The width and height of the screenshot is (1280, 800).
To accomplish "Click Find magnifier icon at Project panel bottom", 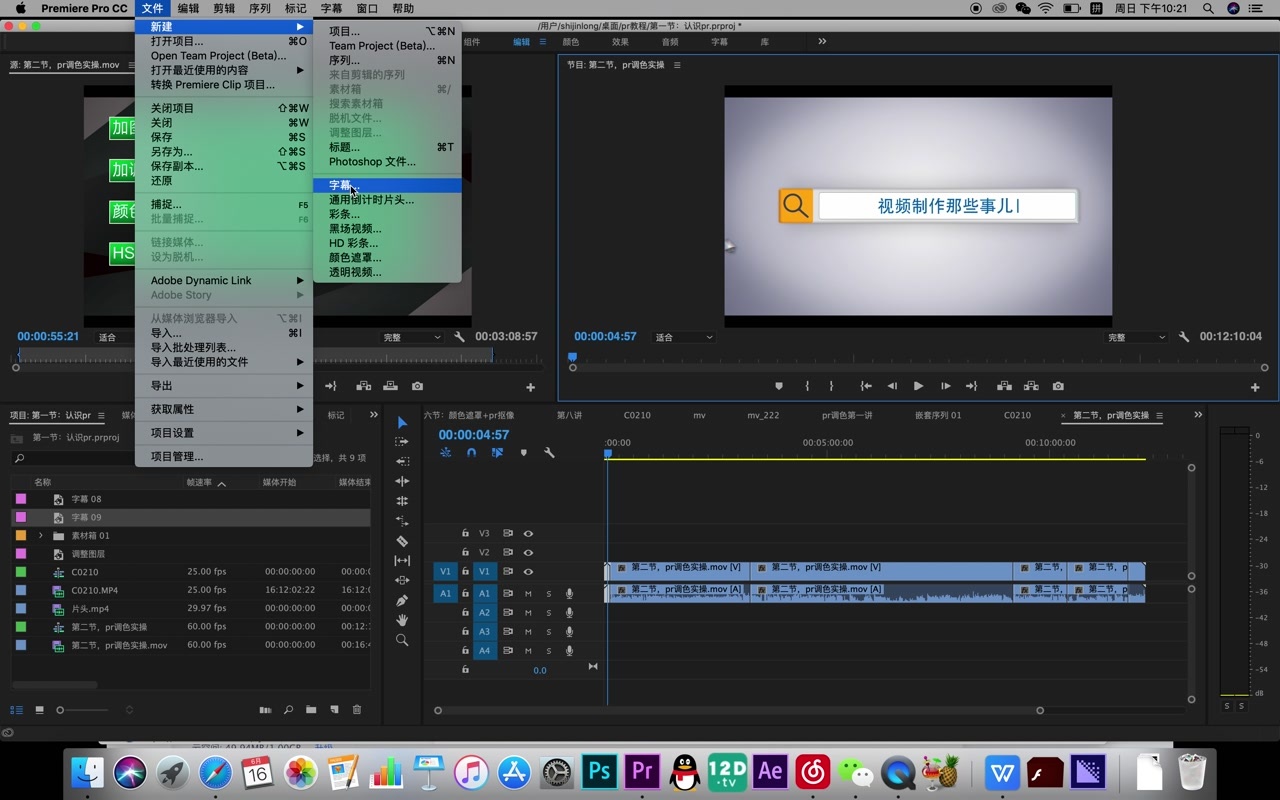I will click(x=288, y=710).
